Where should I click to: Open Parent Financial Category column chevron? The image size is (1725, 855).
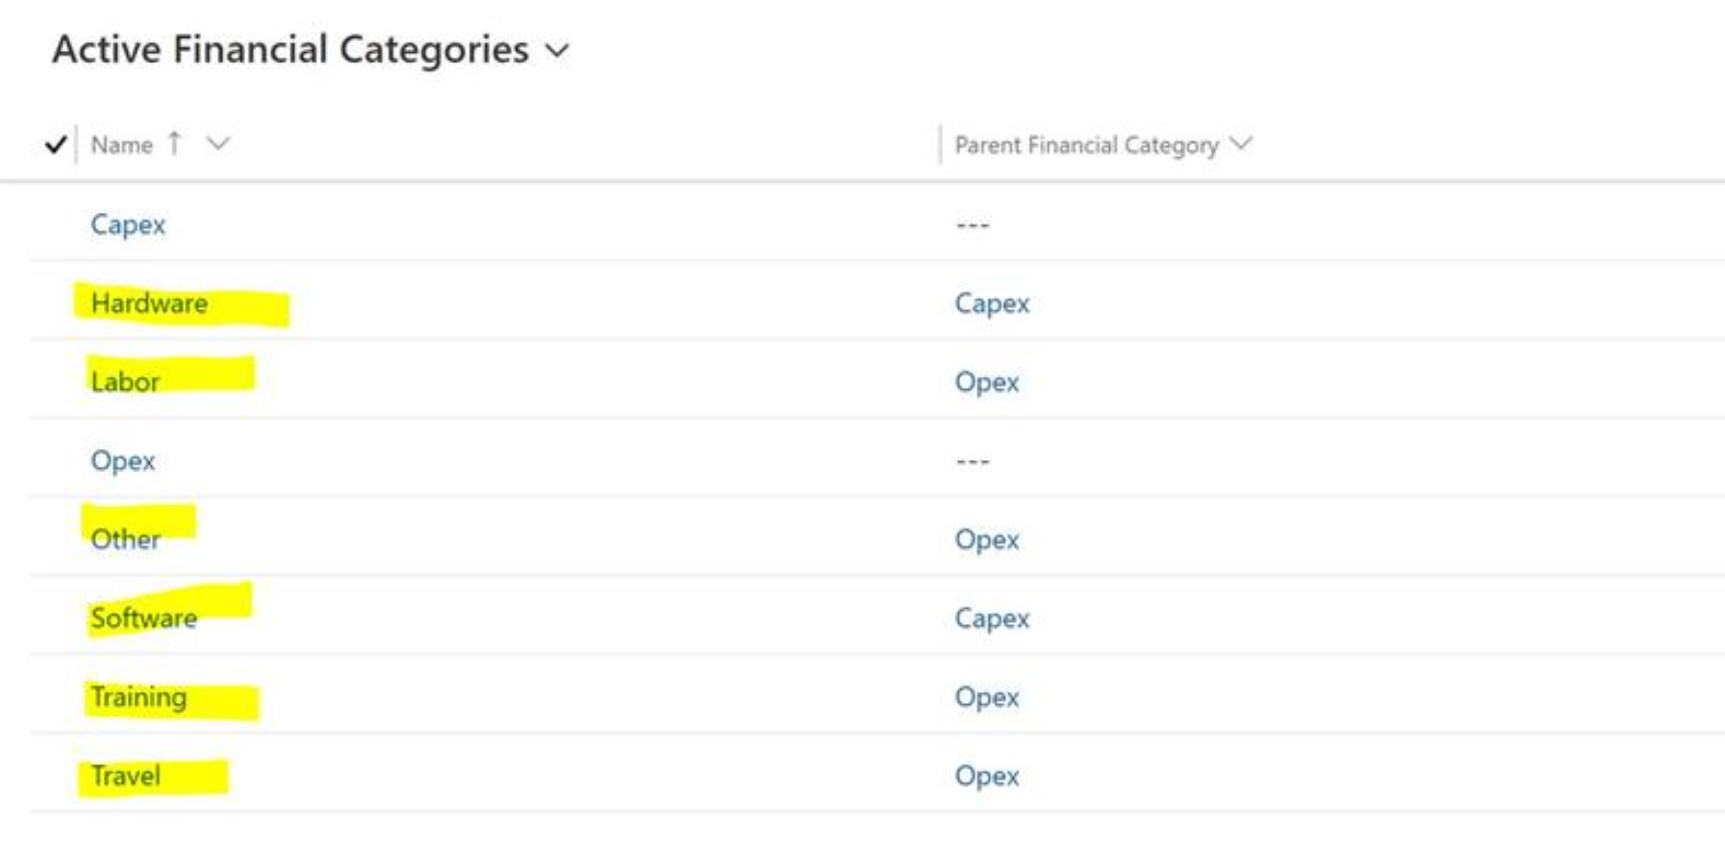(x=1241, y=144)
